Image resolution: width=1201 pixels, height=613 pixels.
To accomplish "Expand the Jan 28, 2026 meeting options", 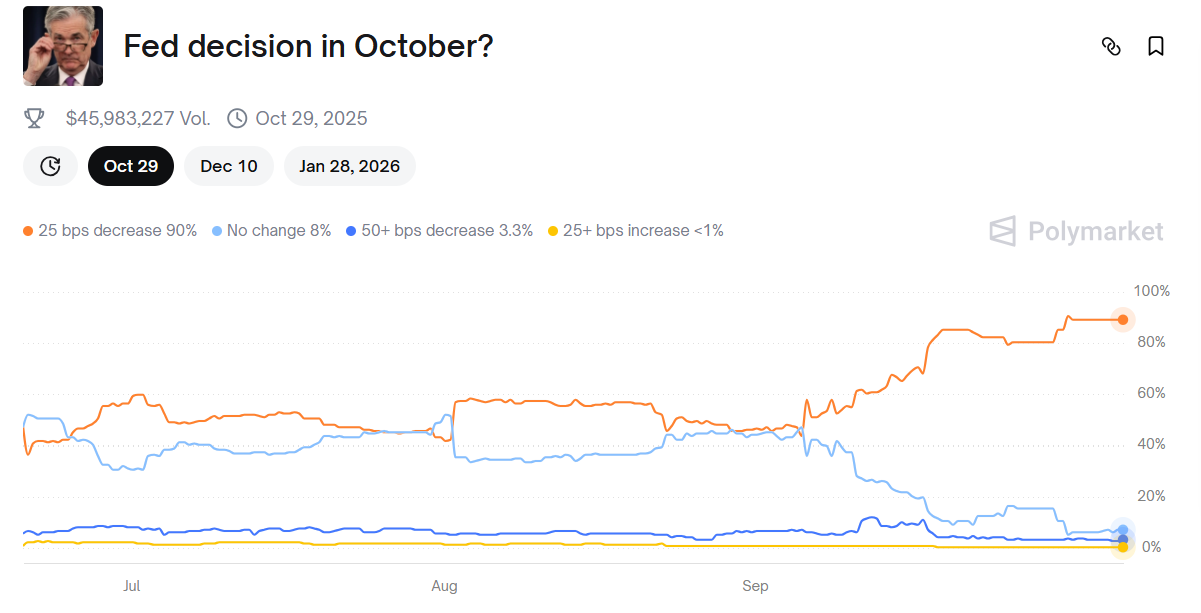I will [x=349, y=166].
